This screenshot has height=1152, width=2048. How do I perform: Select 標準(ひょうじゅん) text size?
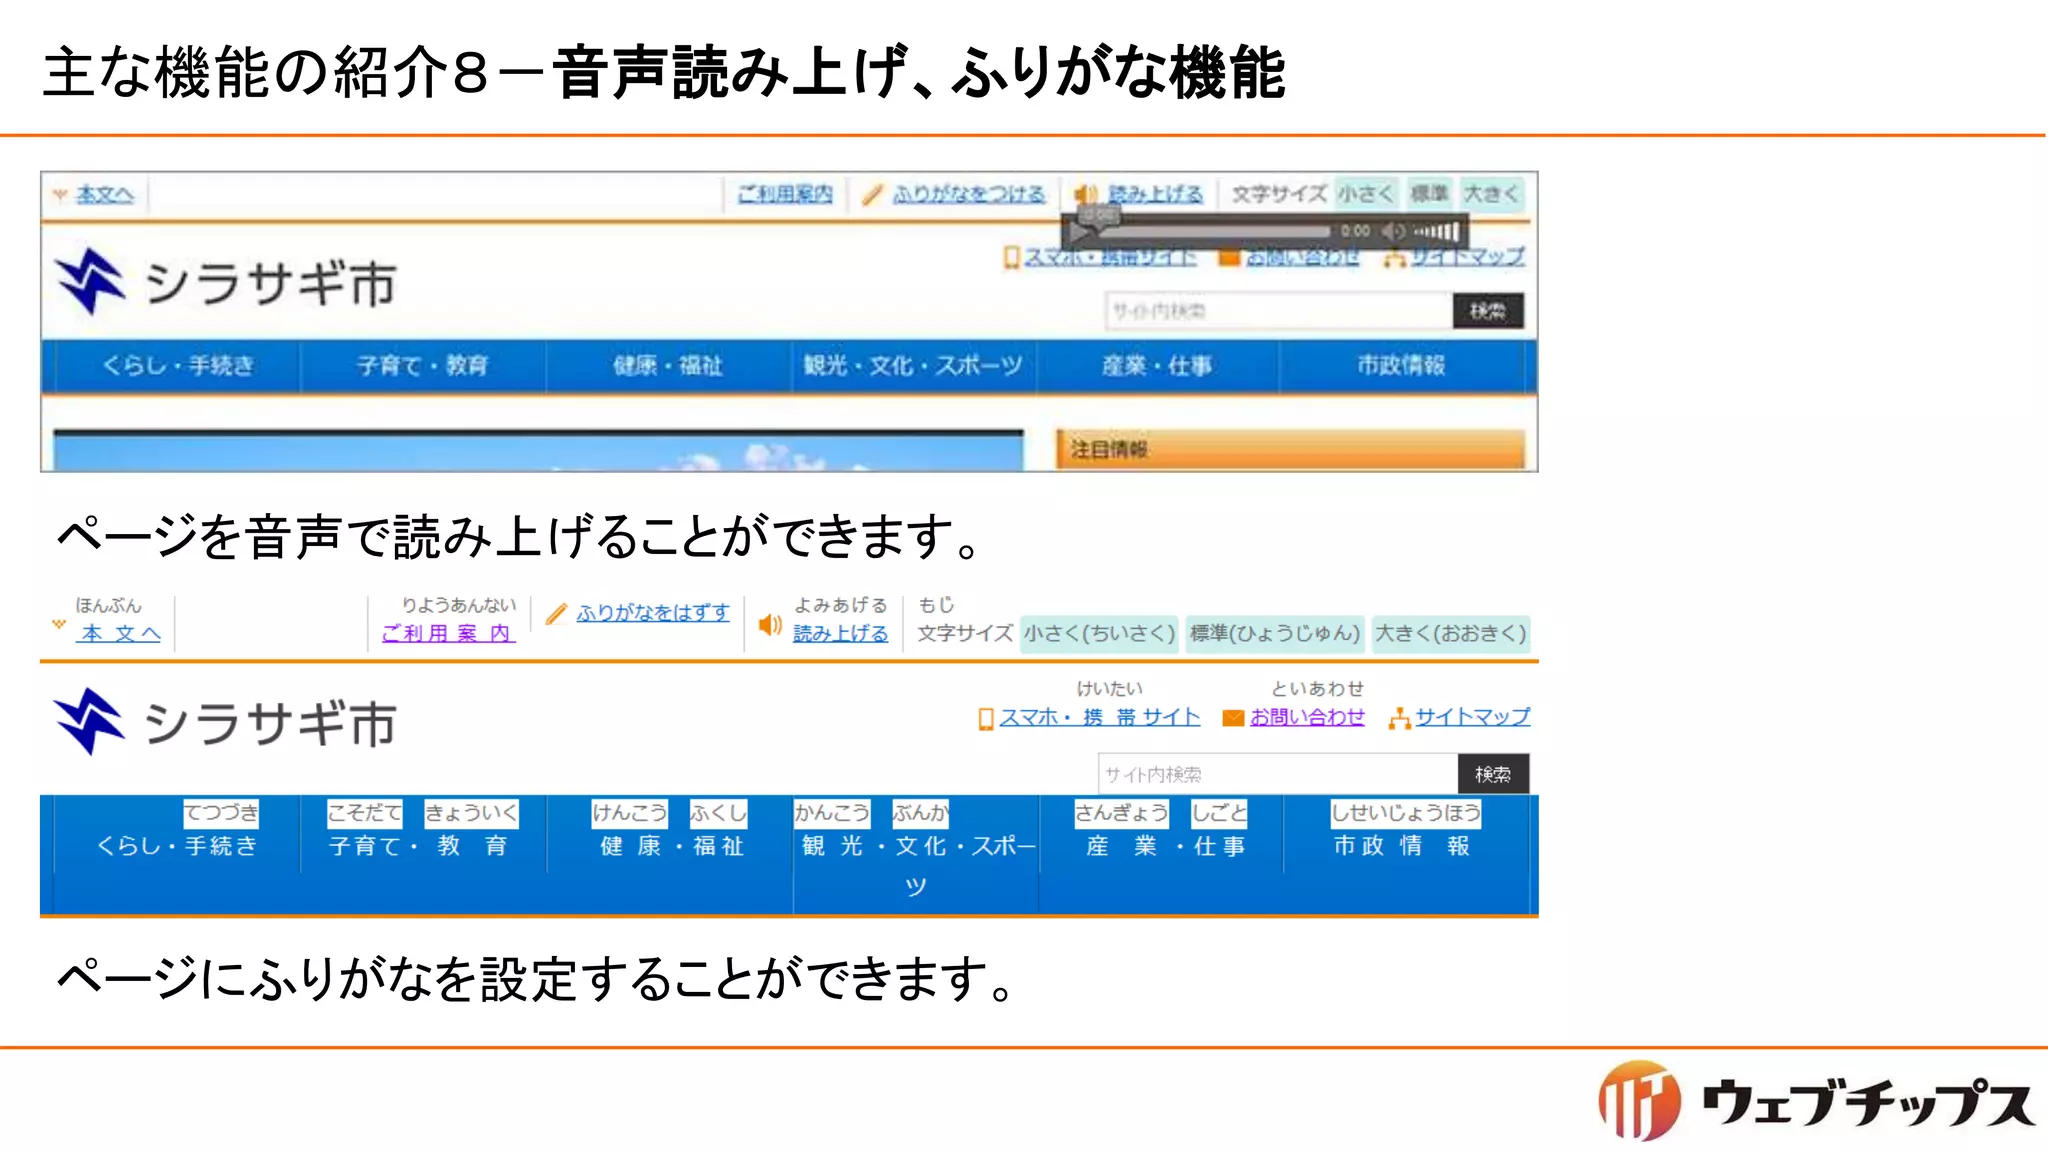[x=1275, y=633]
